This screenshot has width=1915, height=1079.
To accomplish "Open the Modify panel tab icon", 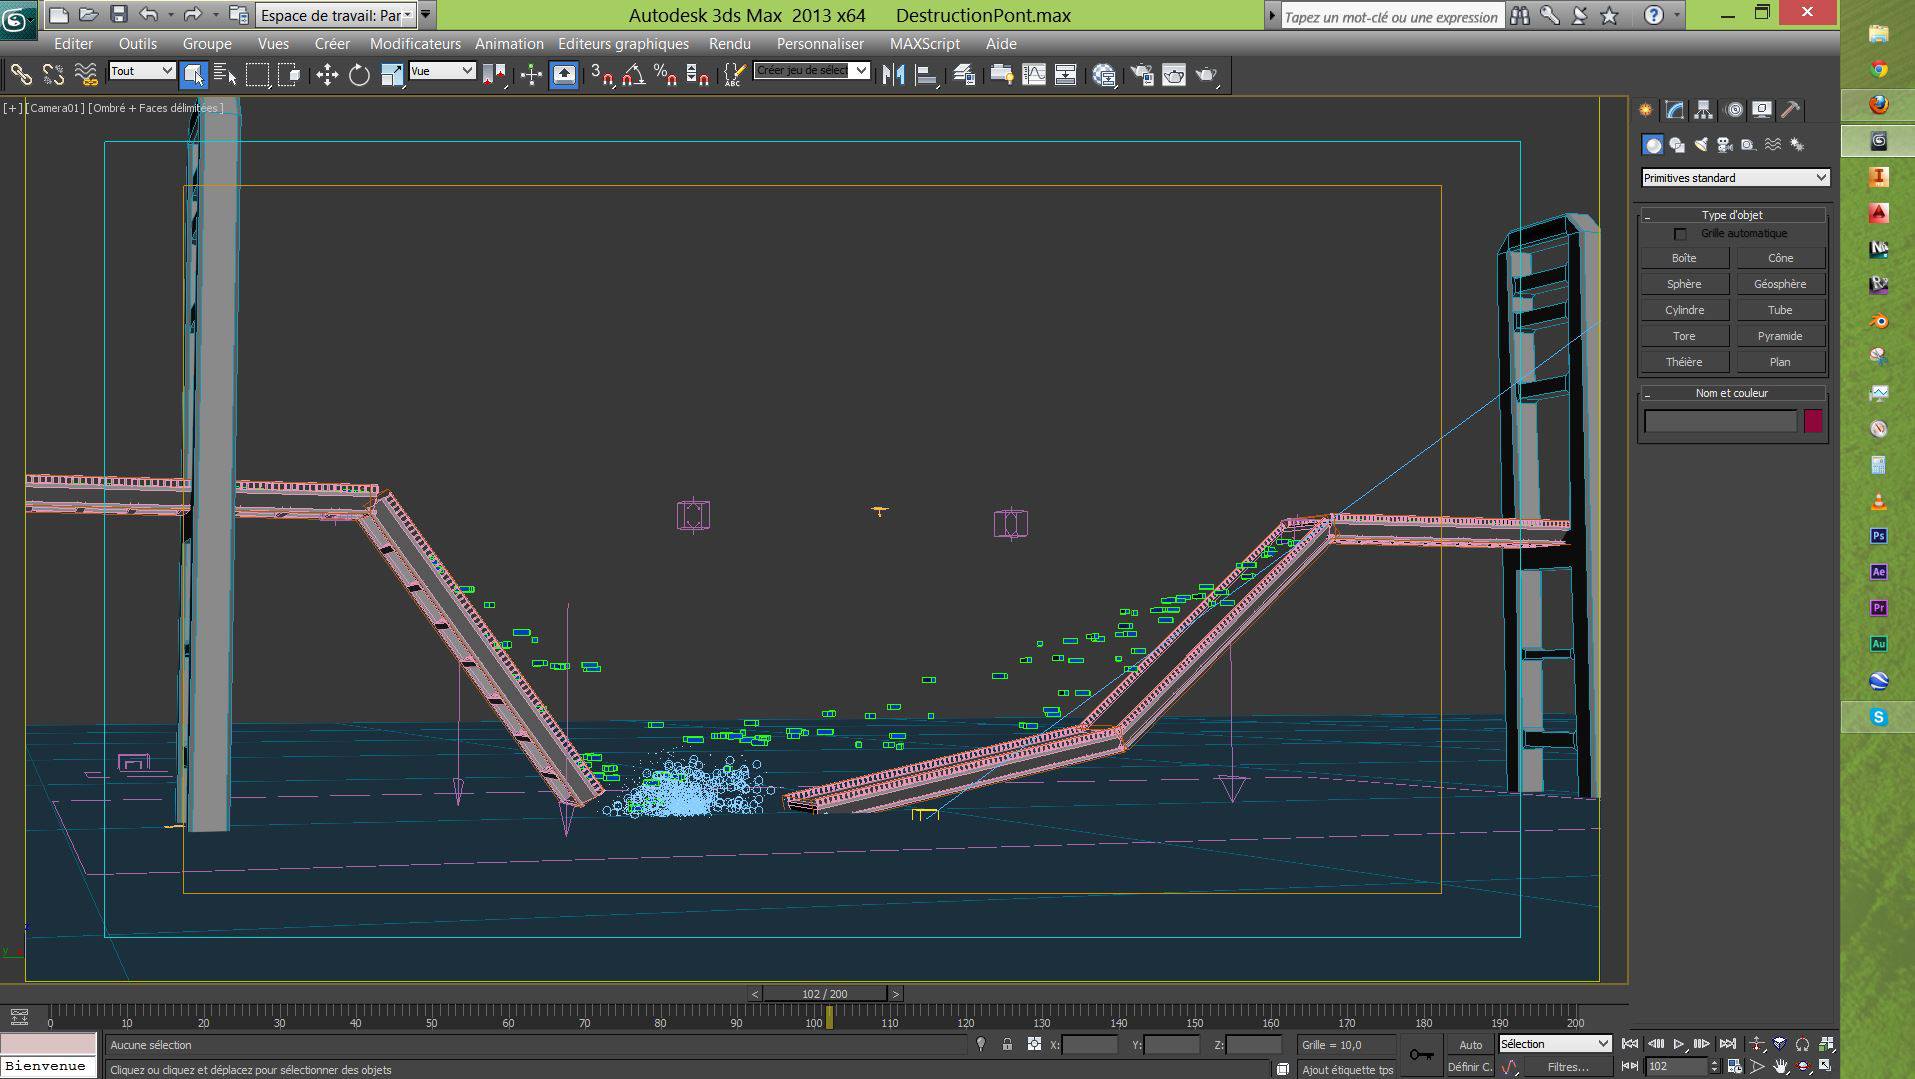I will point(1675,110).
